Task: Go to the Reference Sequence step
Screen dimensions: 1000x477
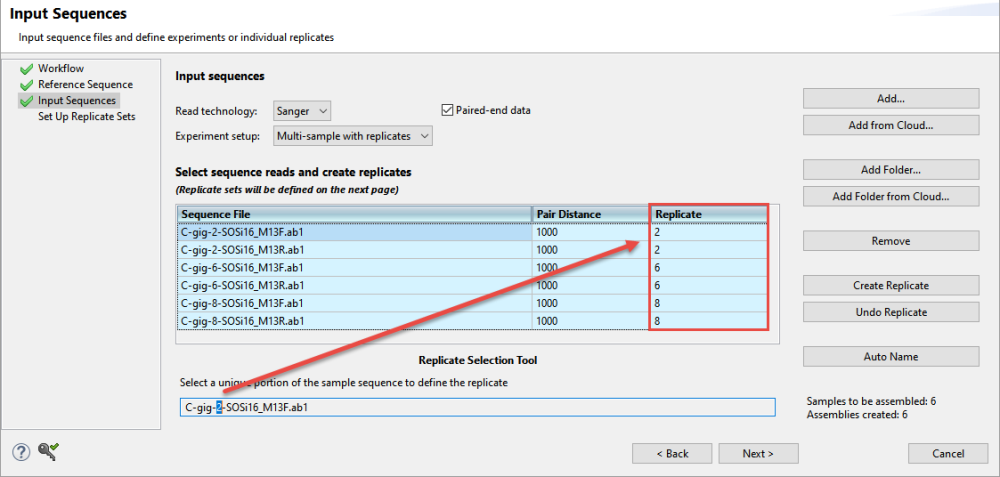Action: point(85,84)
